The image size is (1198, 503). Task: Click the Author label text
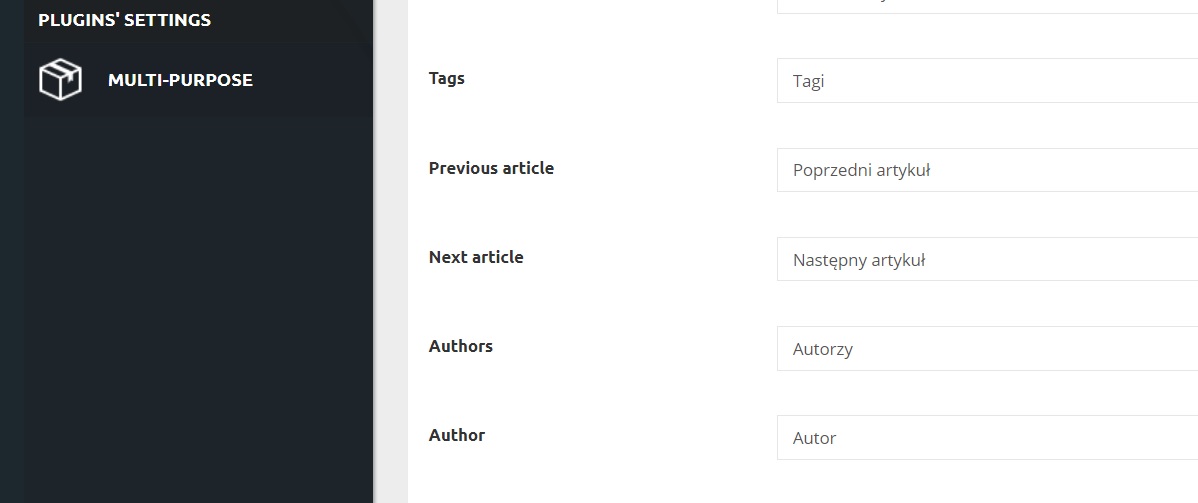coord(457,435)
